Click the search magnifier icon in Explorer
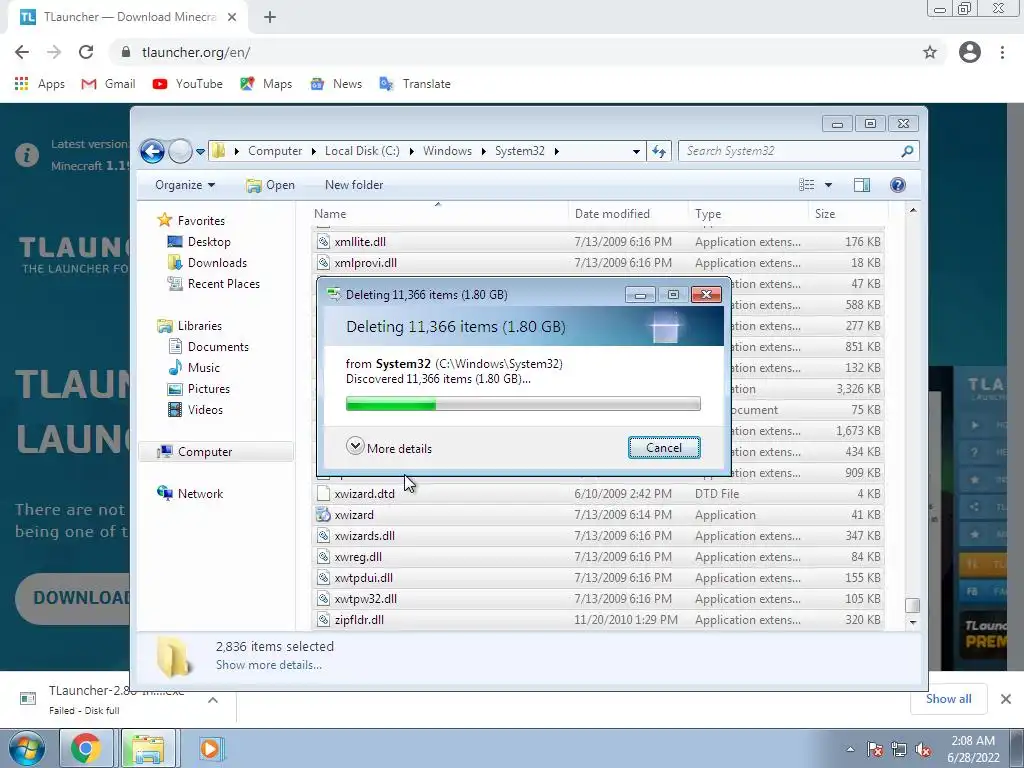The height and width of the screenshot is (768, 1024). coord(907,151)
